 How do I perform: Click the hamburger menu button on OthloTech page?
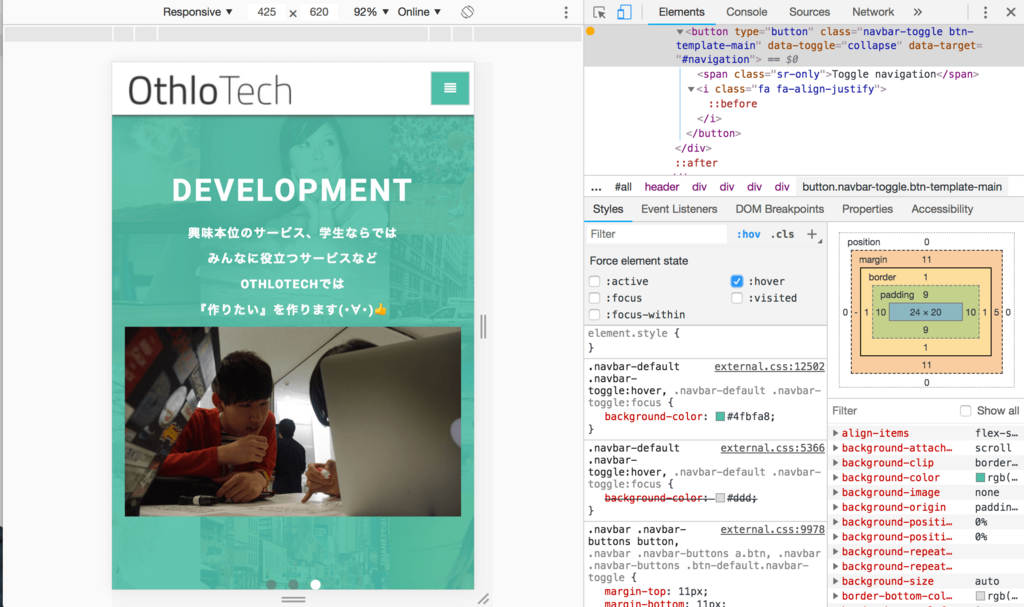(450, 88)
